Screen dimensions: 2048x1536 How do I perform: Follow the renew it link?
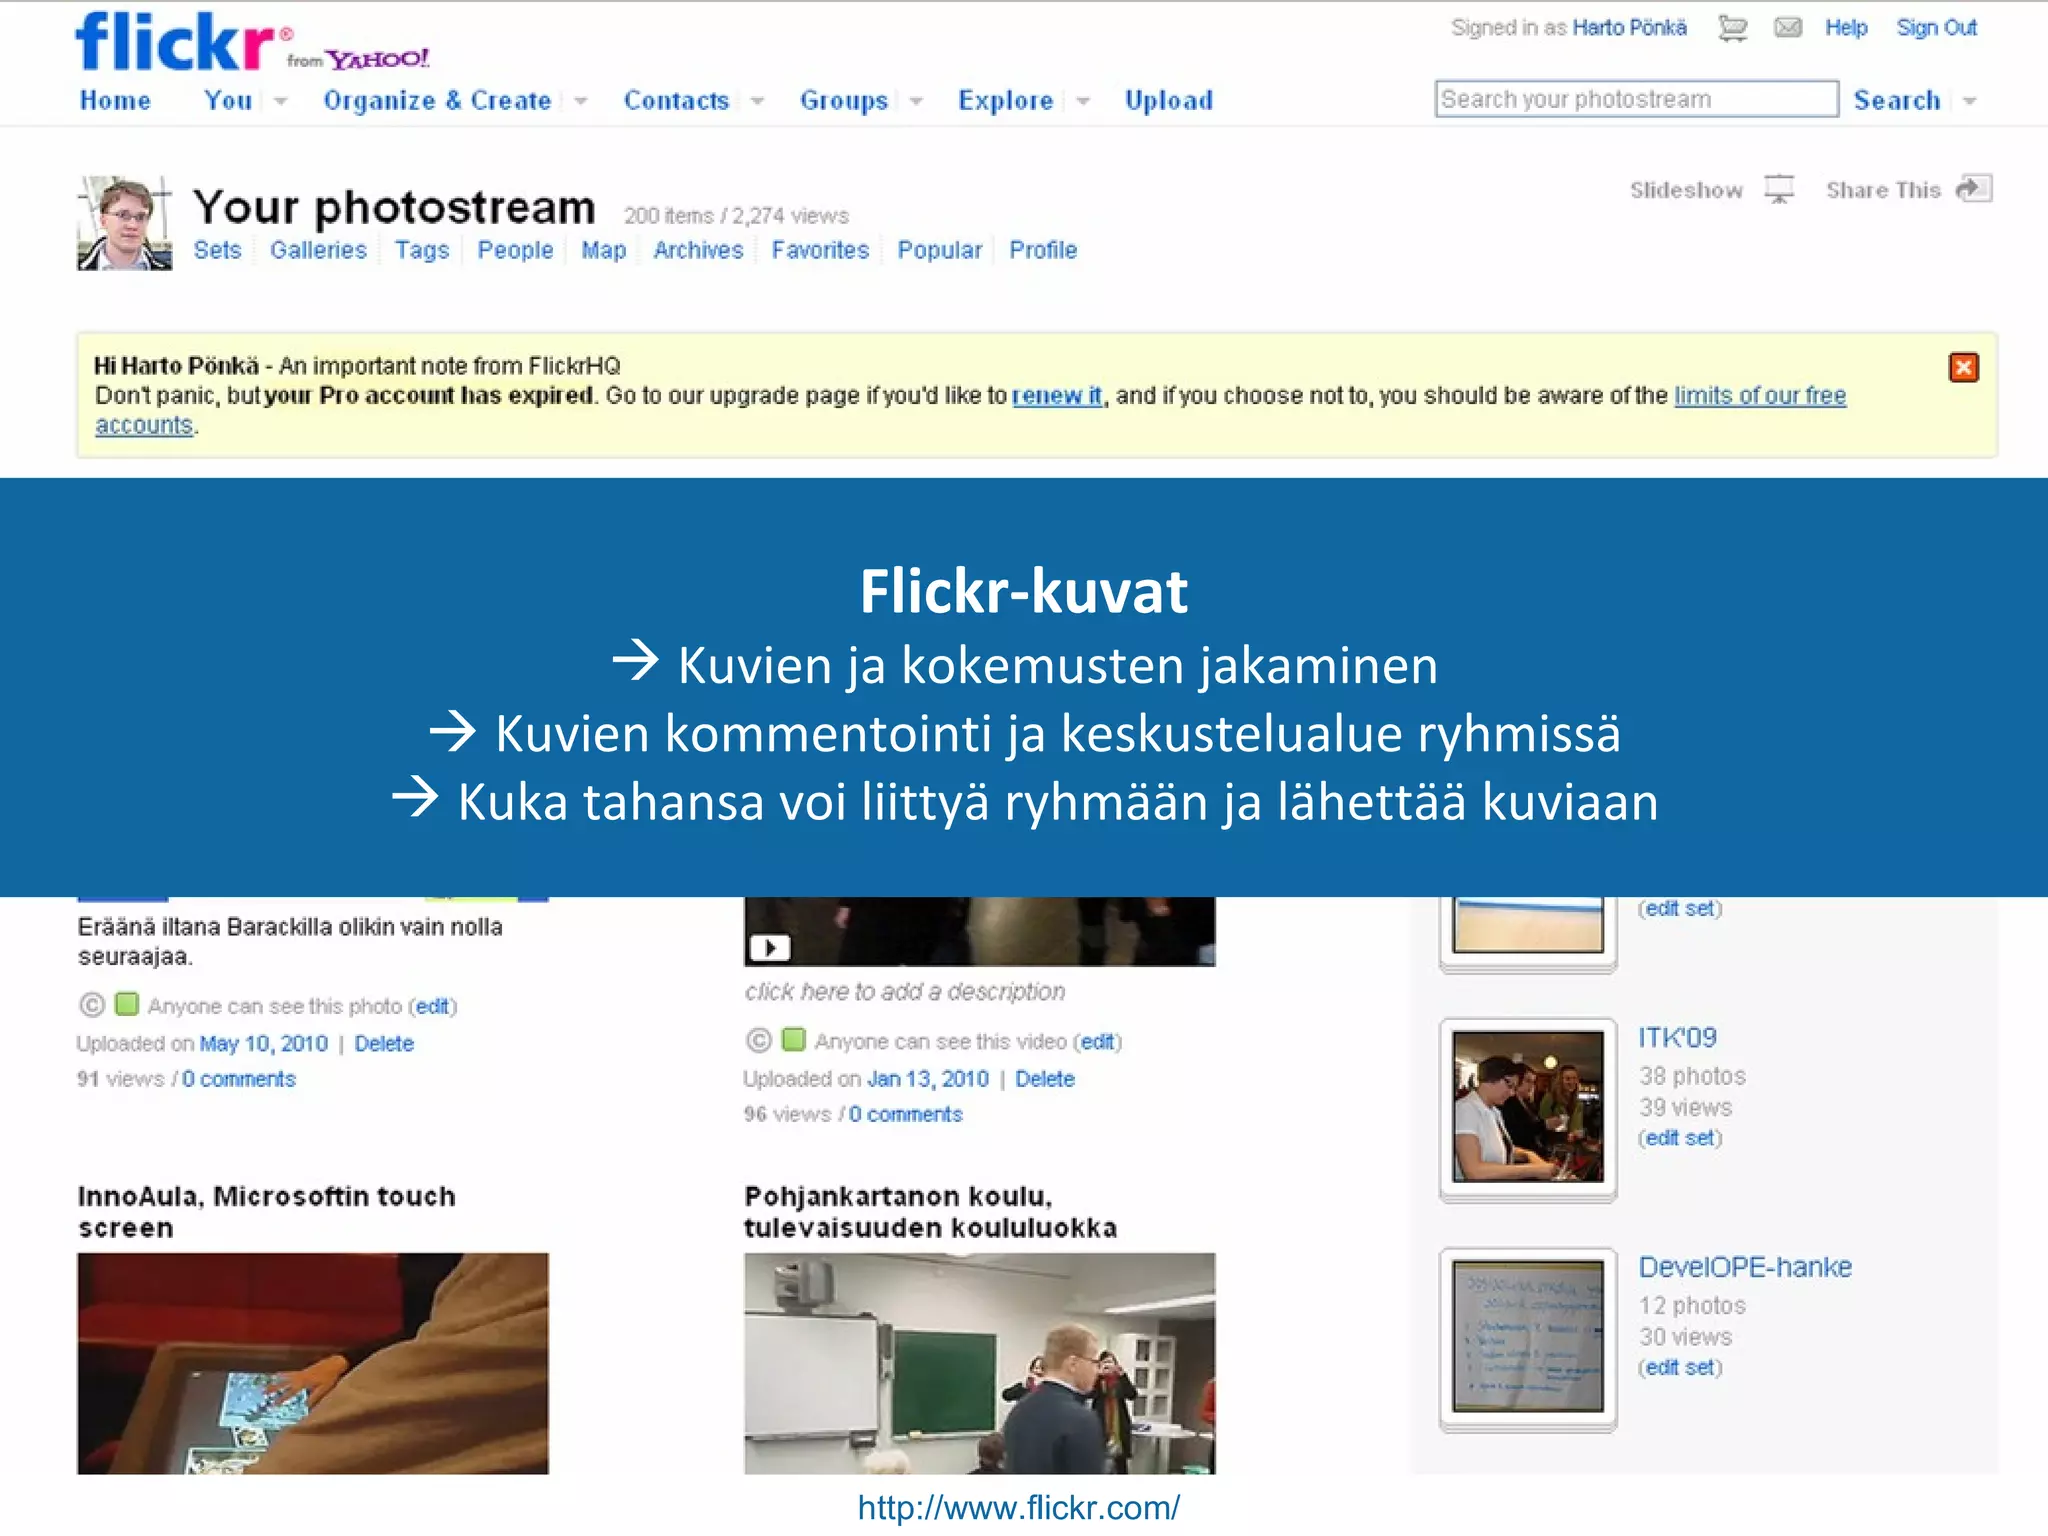(x=1056, y=396)
